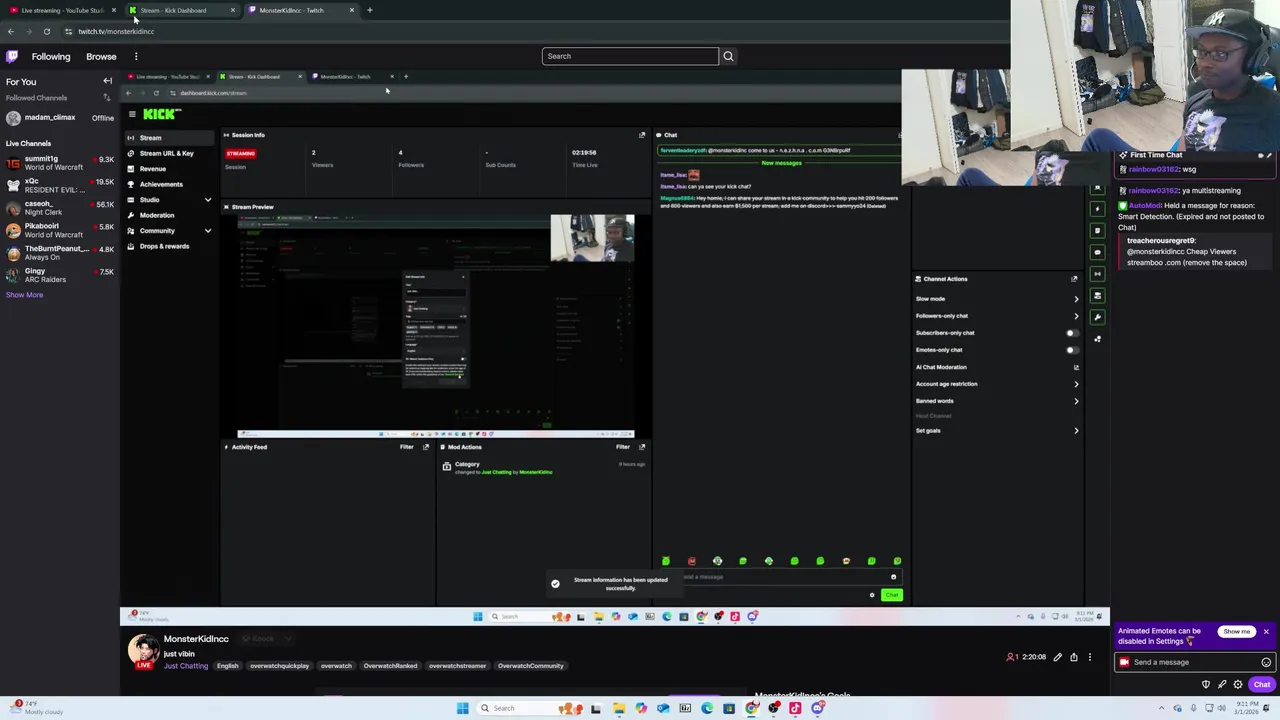Image resolution: width=1280 pixels, height=720 pixels.
Task: Click the lightning bolt icon in Kick's side strip
Action: tap(1097, 208)
